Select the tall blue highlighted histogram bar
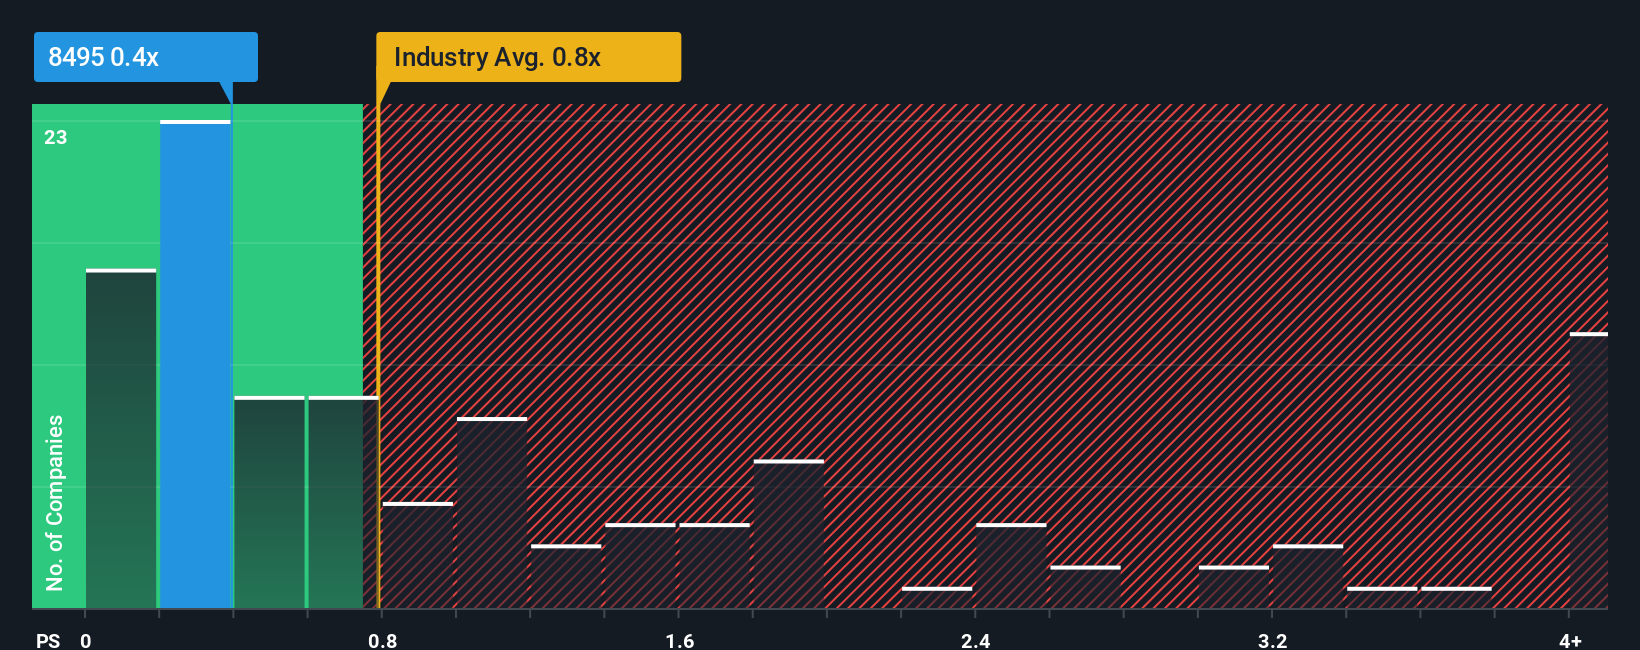 coord(195,364)
